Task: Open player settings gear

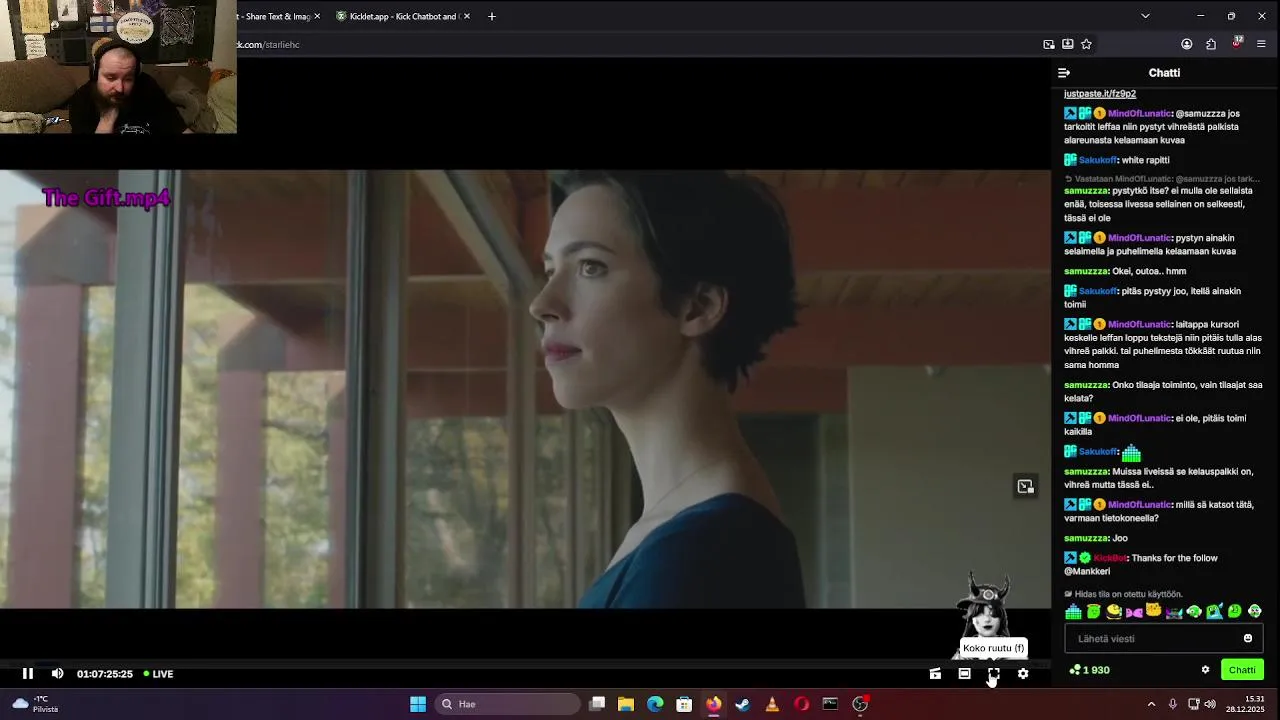Action: tap(1023, 674)
